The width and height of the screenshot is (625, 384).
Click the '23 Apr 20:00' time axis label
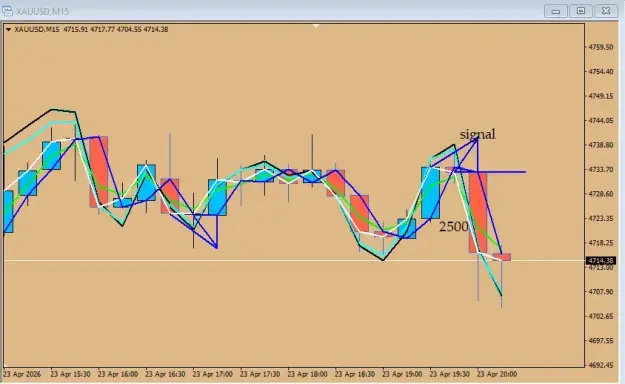tap(497, 374)
